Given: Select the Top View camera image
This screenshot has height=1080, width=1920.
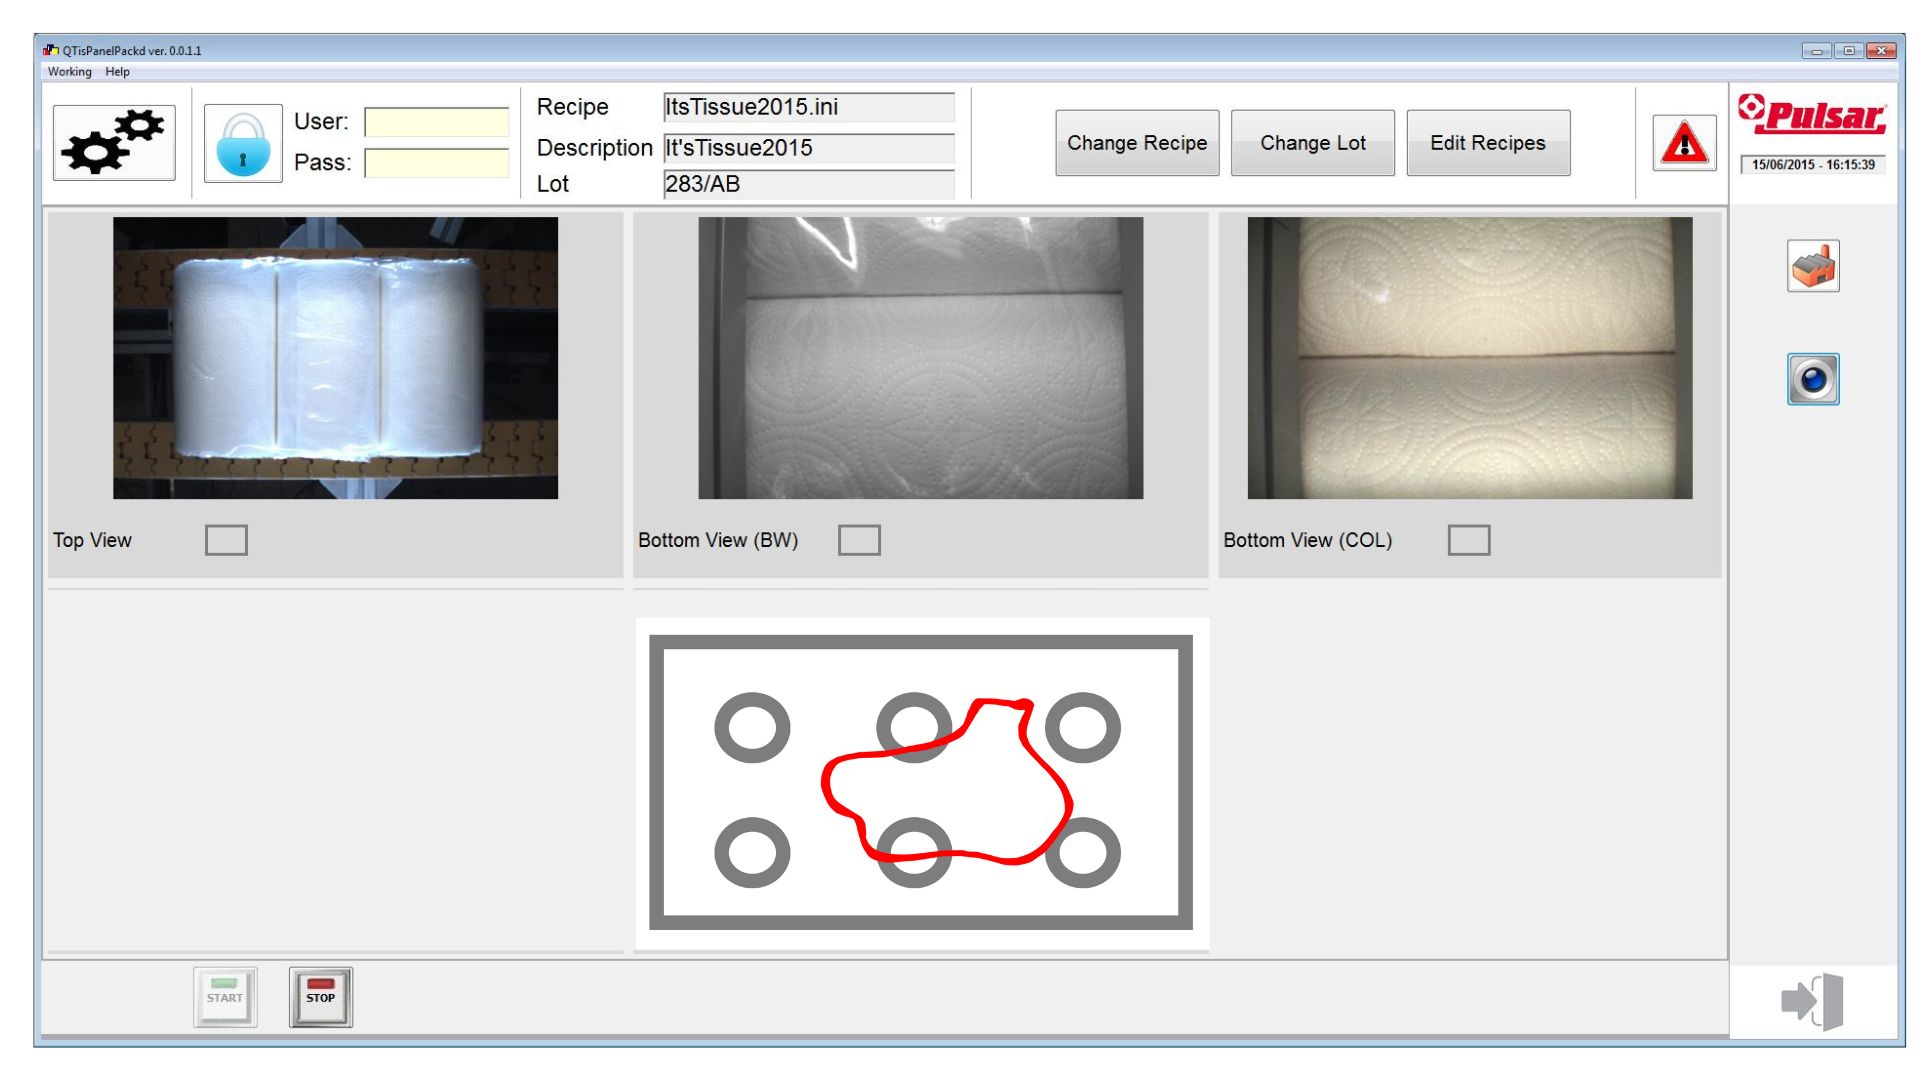Looking at the screenshot, I should [x=335, y=358].
